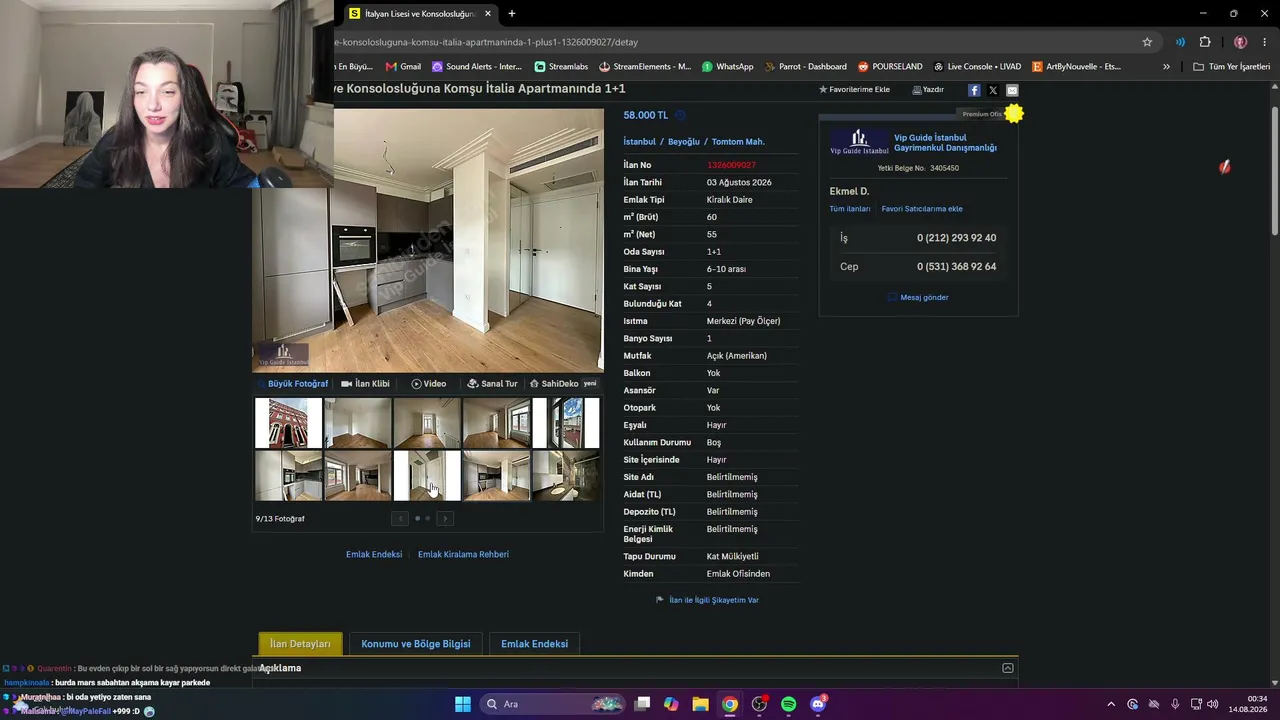Switch to the Emlak Endeksi tab

(534, 644)
